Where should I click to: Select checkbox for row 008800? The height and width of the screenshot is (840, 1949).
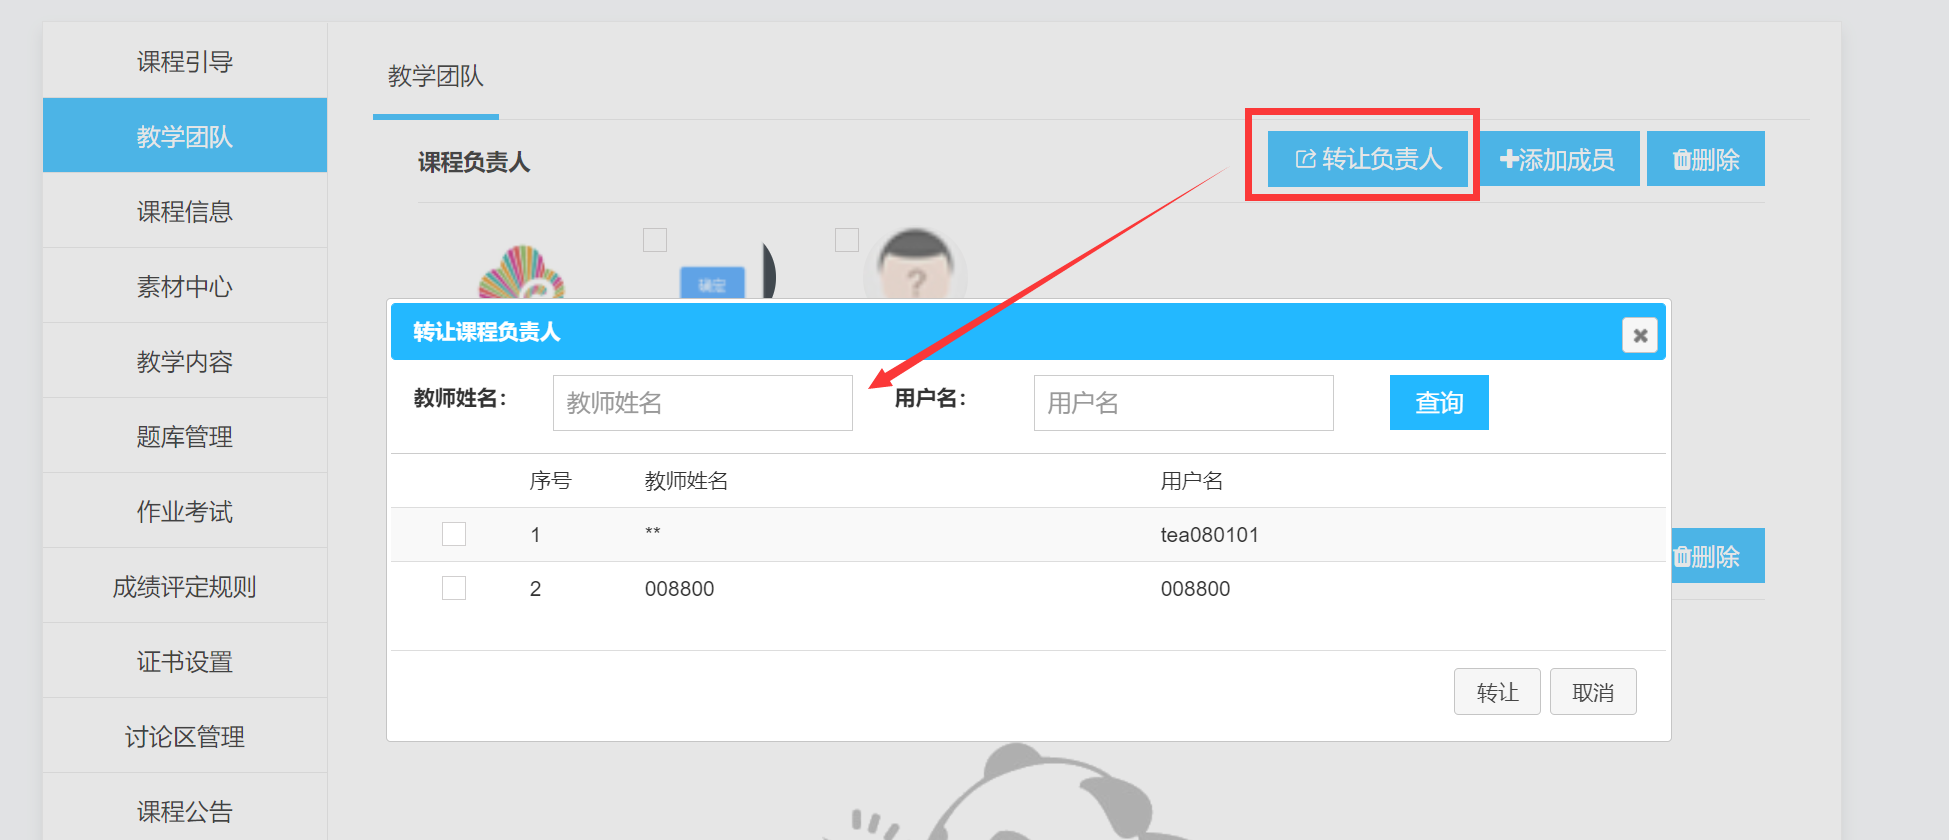[454, 588]
